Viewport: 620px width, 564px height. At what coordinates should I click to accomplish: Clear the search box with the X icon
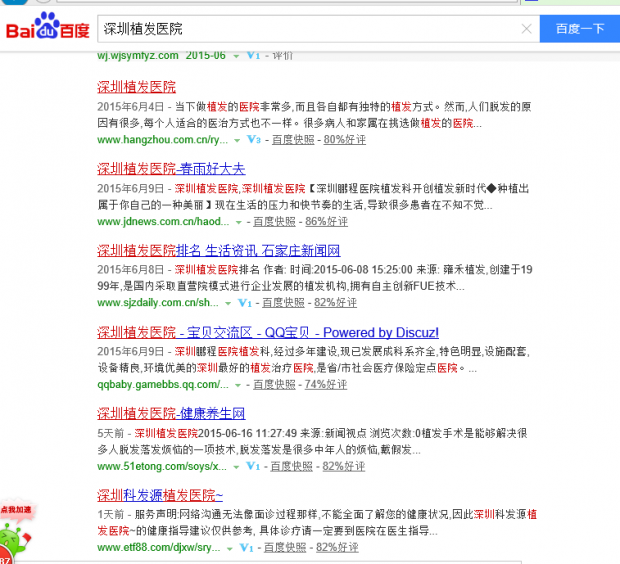526,29
